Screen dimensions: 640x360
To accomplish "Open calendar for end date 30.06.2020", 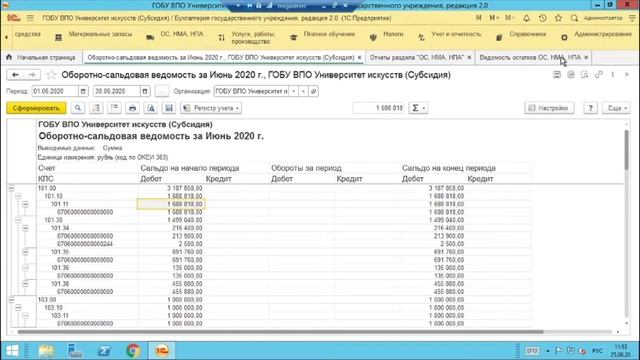I will 145,91.
